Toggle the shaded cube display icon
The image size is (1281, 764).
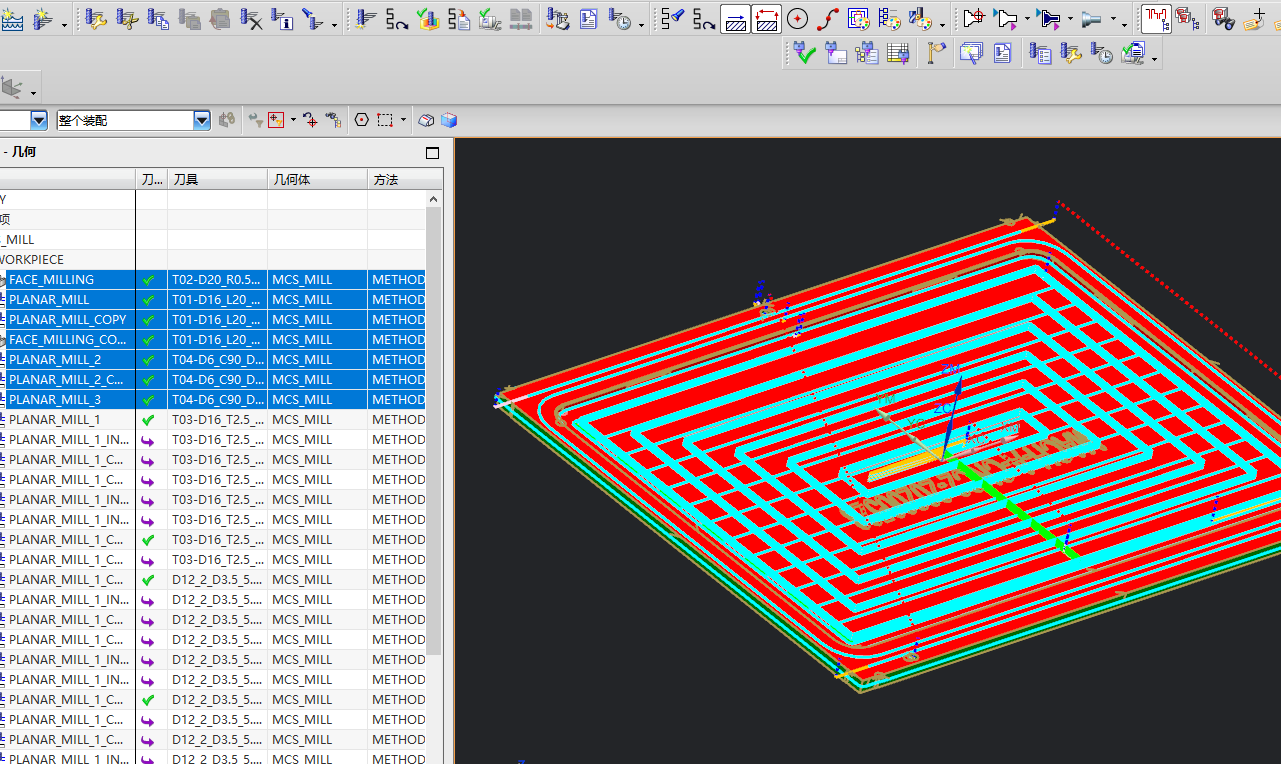[449, 120]
